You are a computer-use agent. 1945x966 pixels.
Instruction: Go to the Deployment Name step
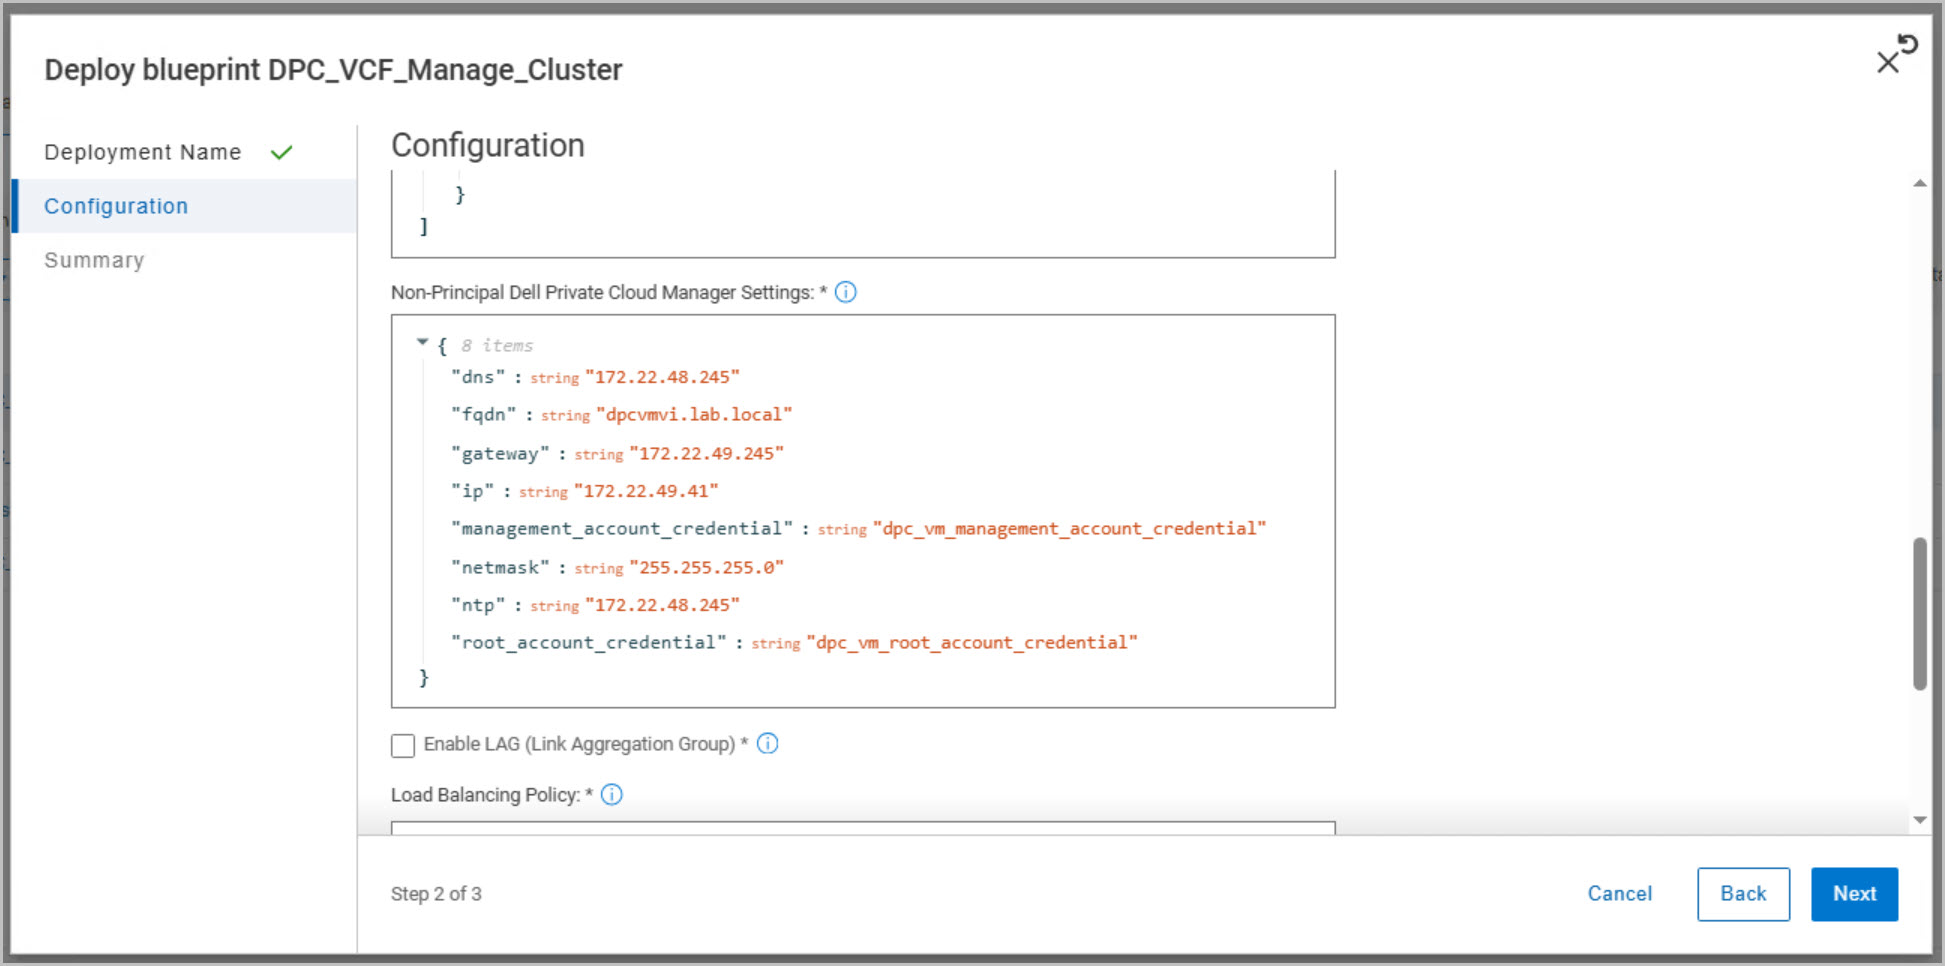tap(143, 152)
